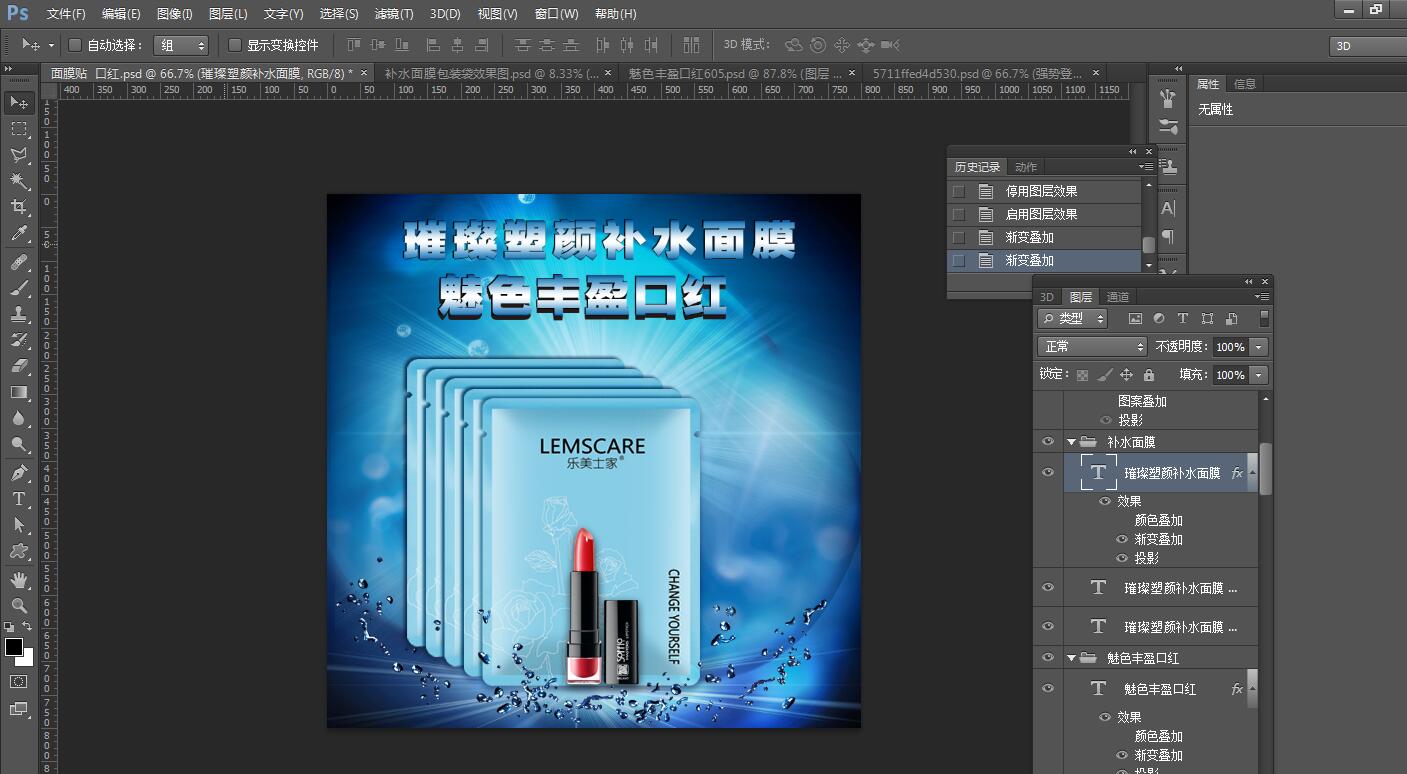Viewport: 1407px width, 774px height.
Task: Select the Dodge tool
Action: pos(19,444)
